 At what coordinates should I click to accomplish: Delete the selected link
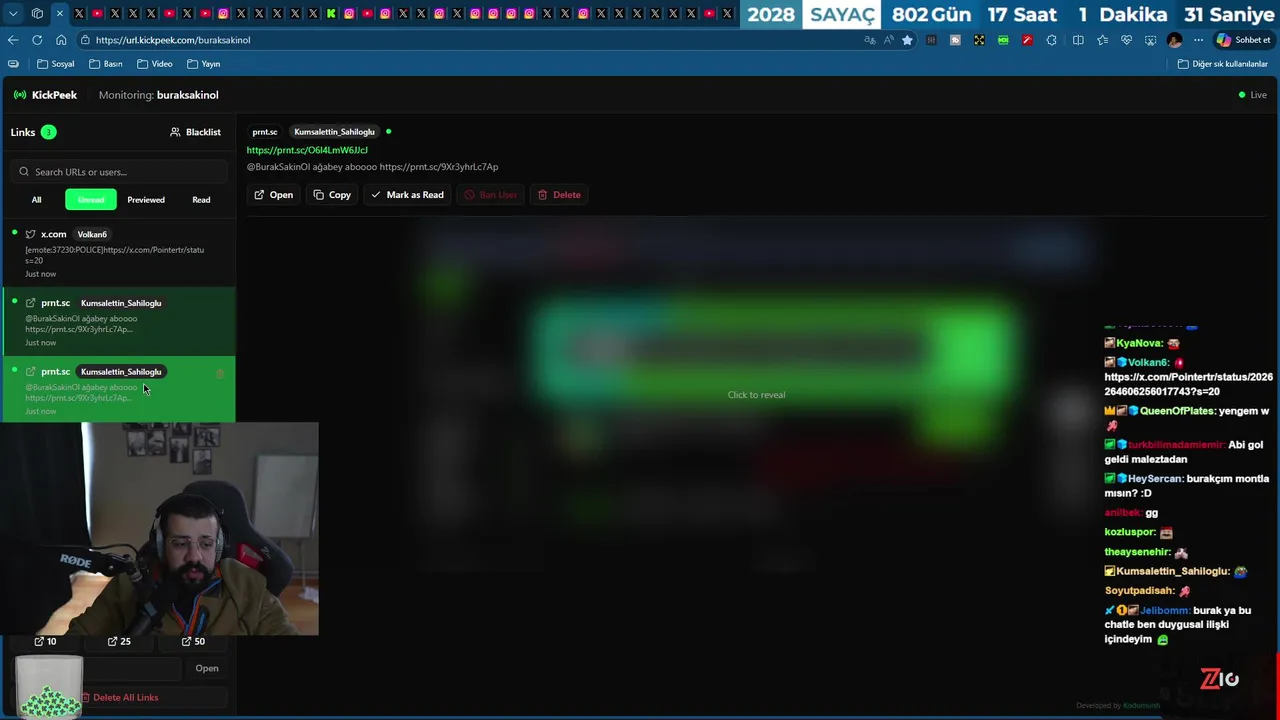[559, 195]
